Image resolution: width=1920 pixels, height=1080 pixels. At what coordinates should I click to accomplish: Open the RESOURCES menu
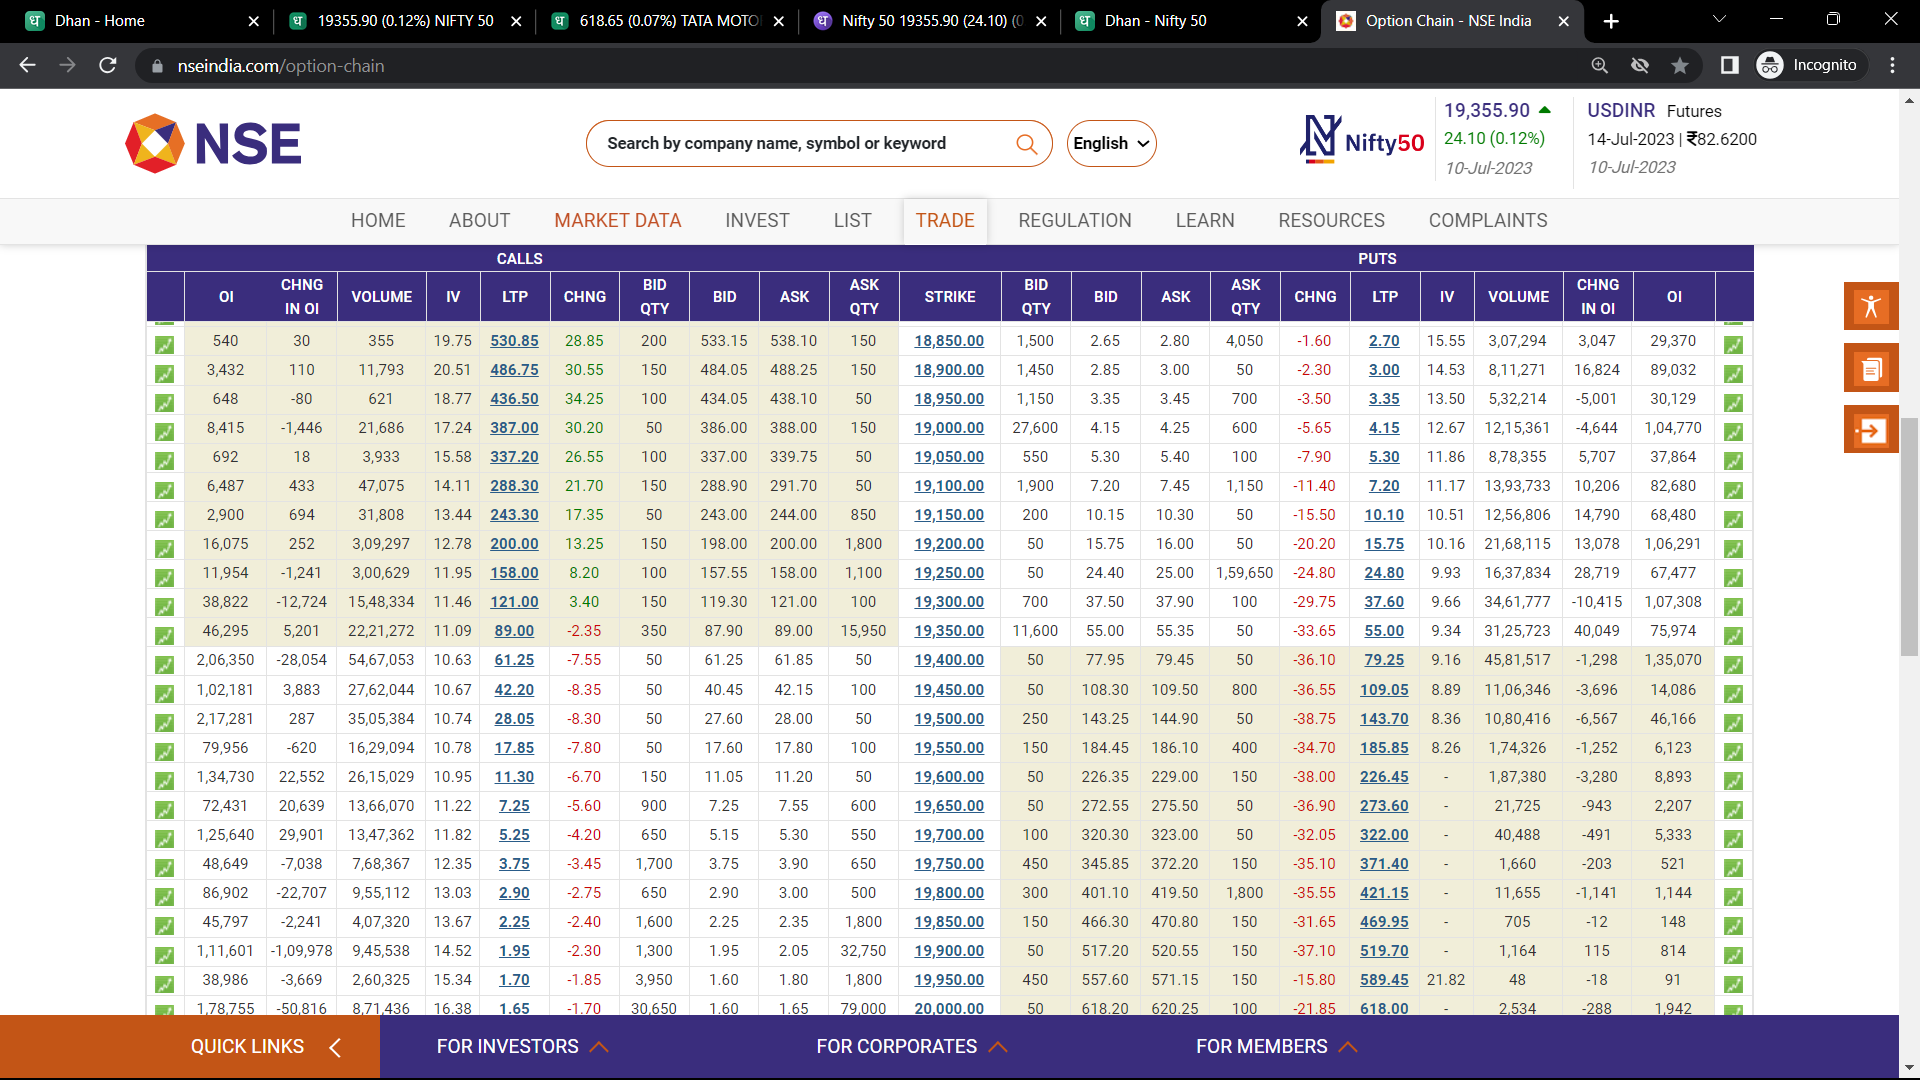[x=1331, y=221]
